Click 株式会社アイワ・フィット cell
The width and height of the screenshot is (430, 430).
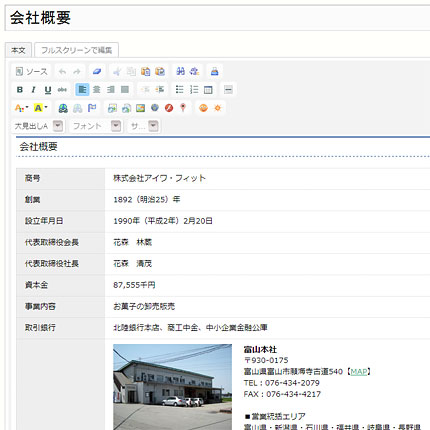(267, 179)
